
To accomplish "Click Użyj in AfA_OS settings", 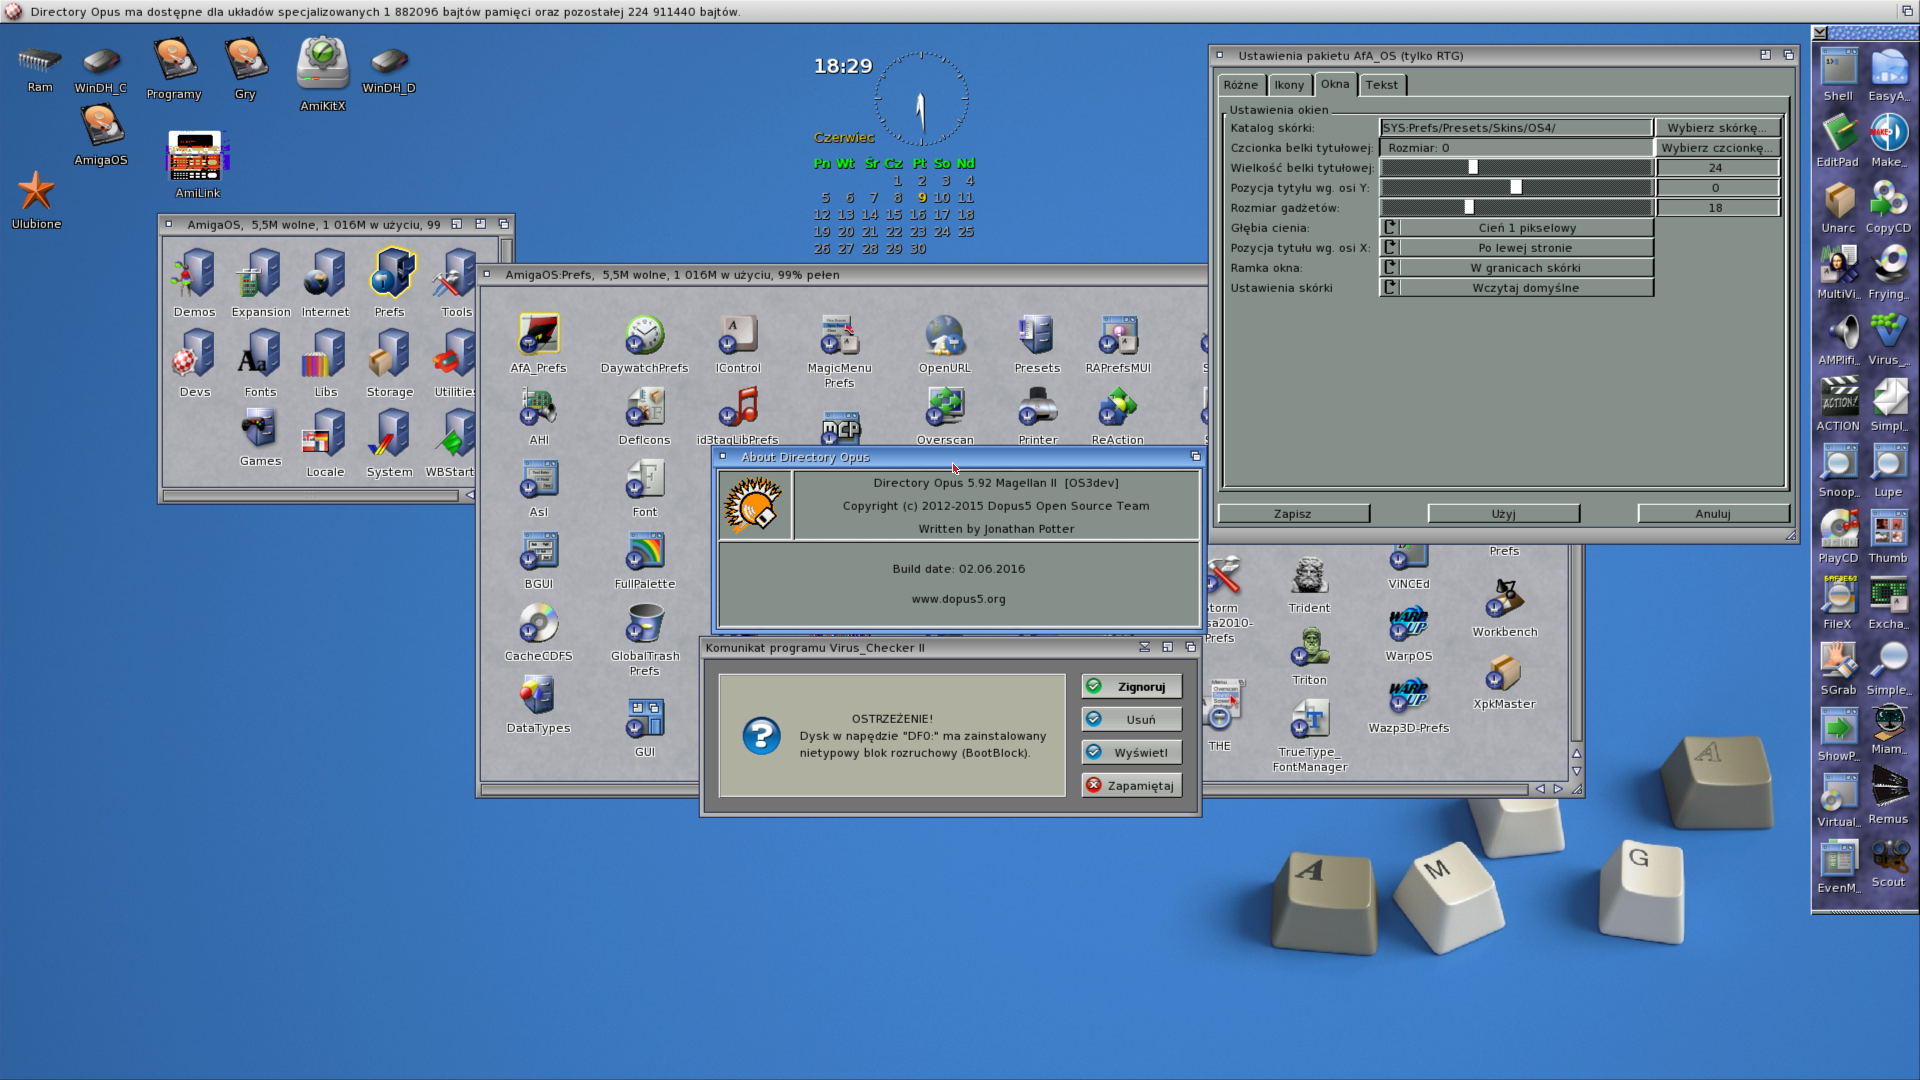I will 1504,514.
